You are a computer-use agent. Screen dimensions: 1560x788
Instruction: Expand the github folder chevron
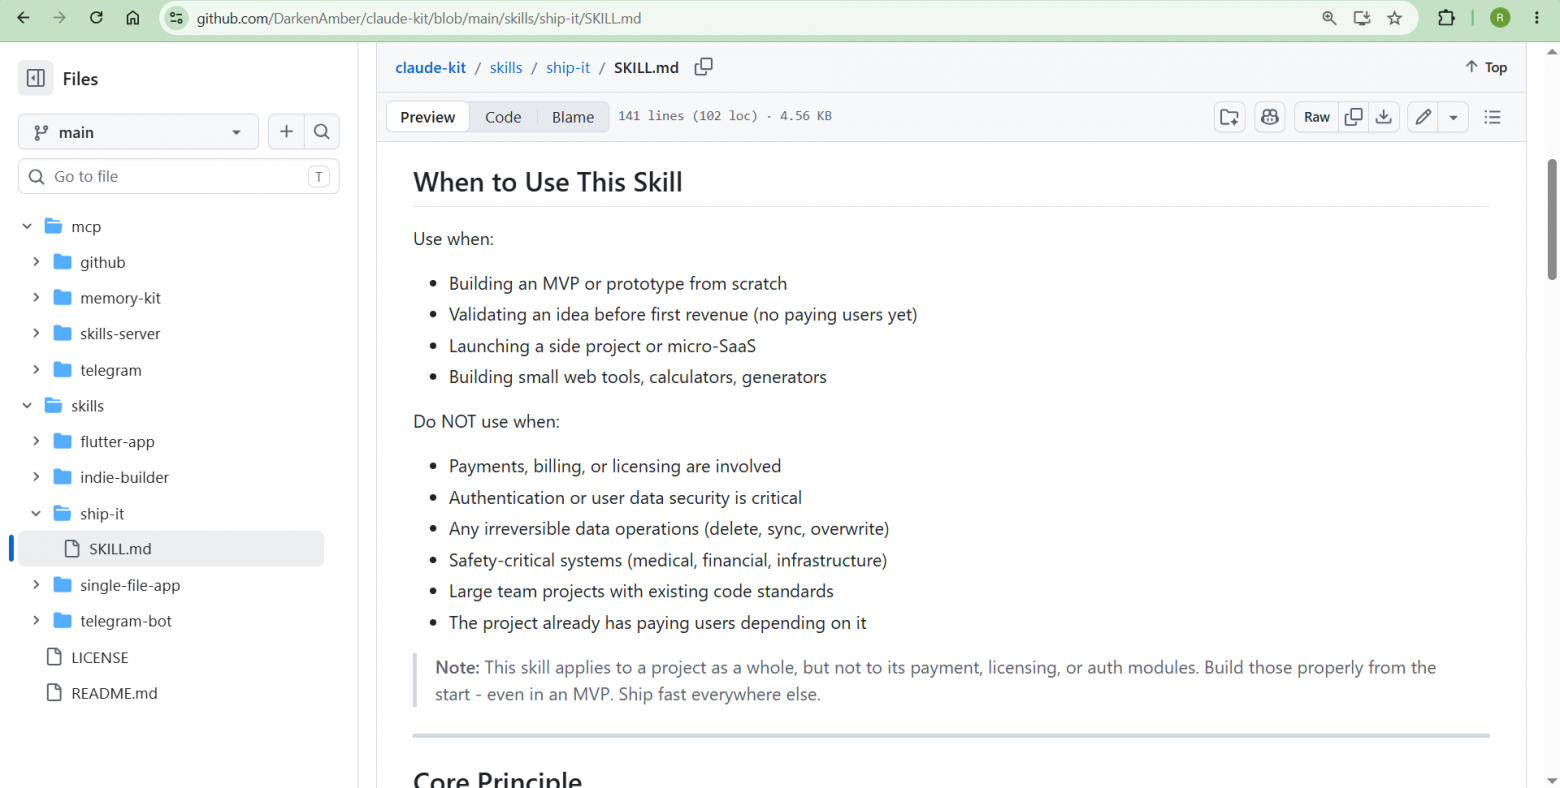pyautogui.click(x=36, y=262)
